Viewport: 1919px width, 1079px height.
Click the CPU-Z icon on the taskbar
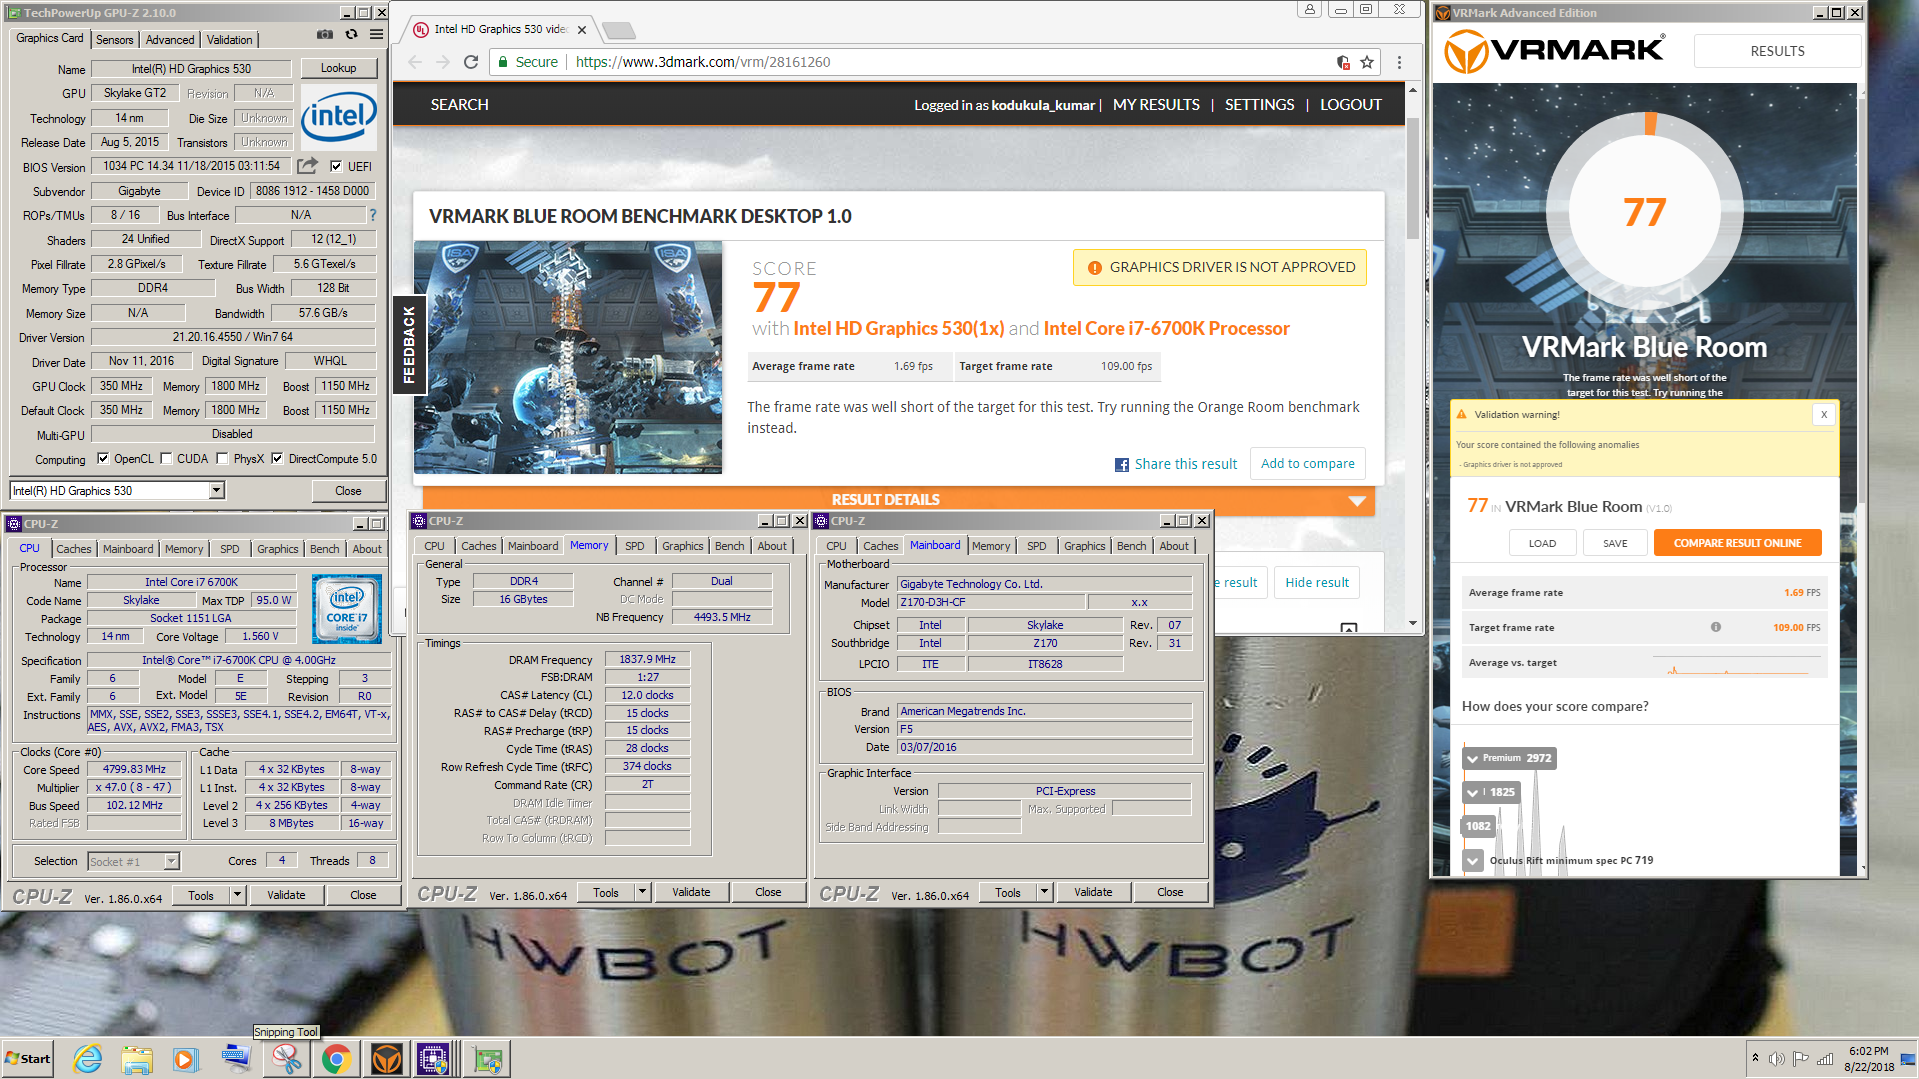click(x=433, y=1058)
